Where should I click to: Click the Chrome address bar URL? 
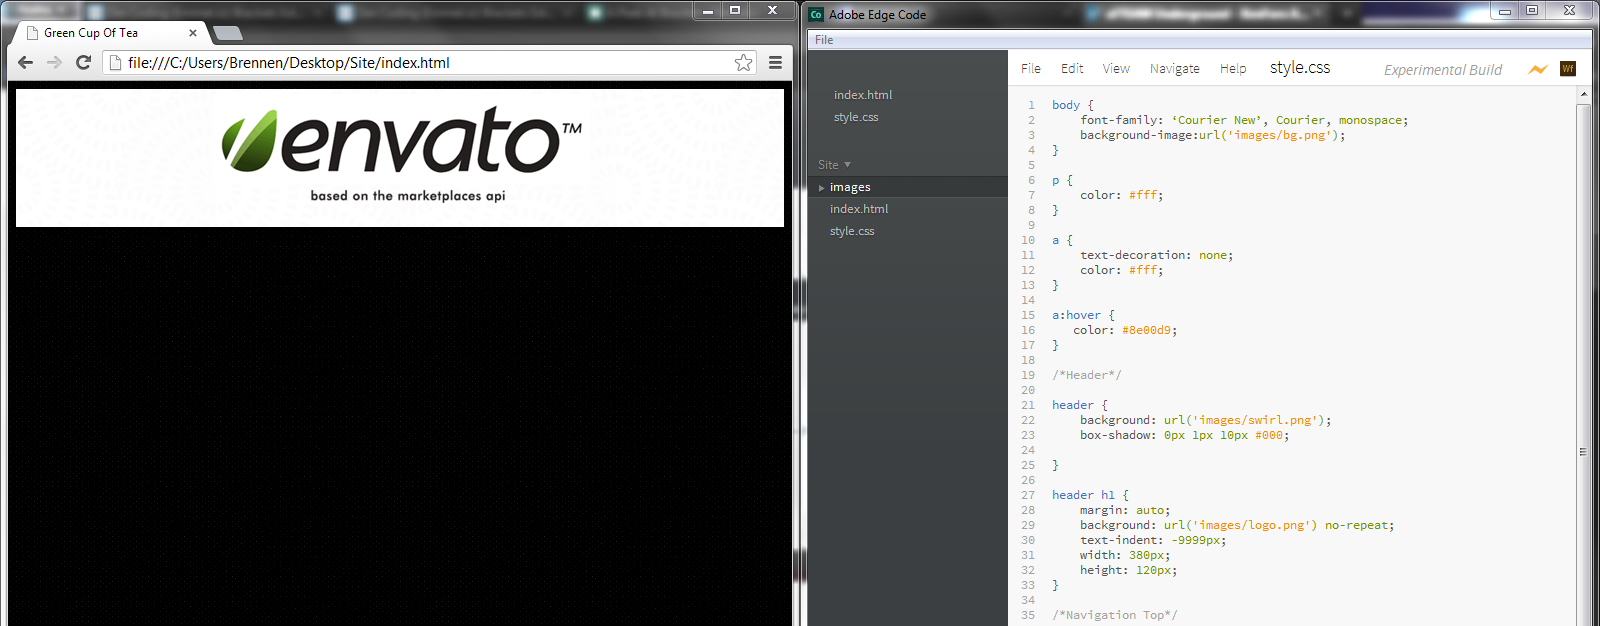(289, 62)
